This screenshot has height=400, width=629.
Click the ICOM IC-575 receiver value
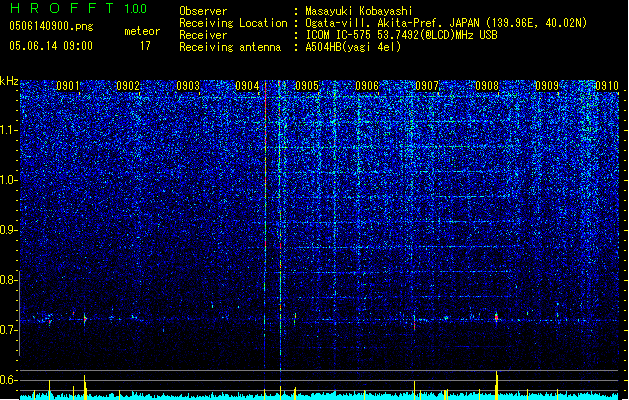click(401, 35)
